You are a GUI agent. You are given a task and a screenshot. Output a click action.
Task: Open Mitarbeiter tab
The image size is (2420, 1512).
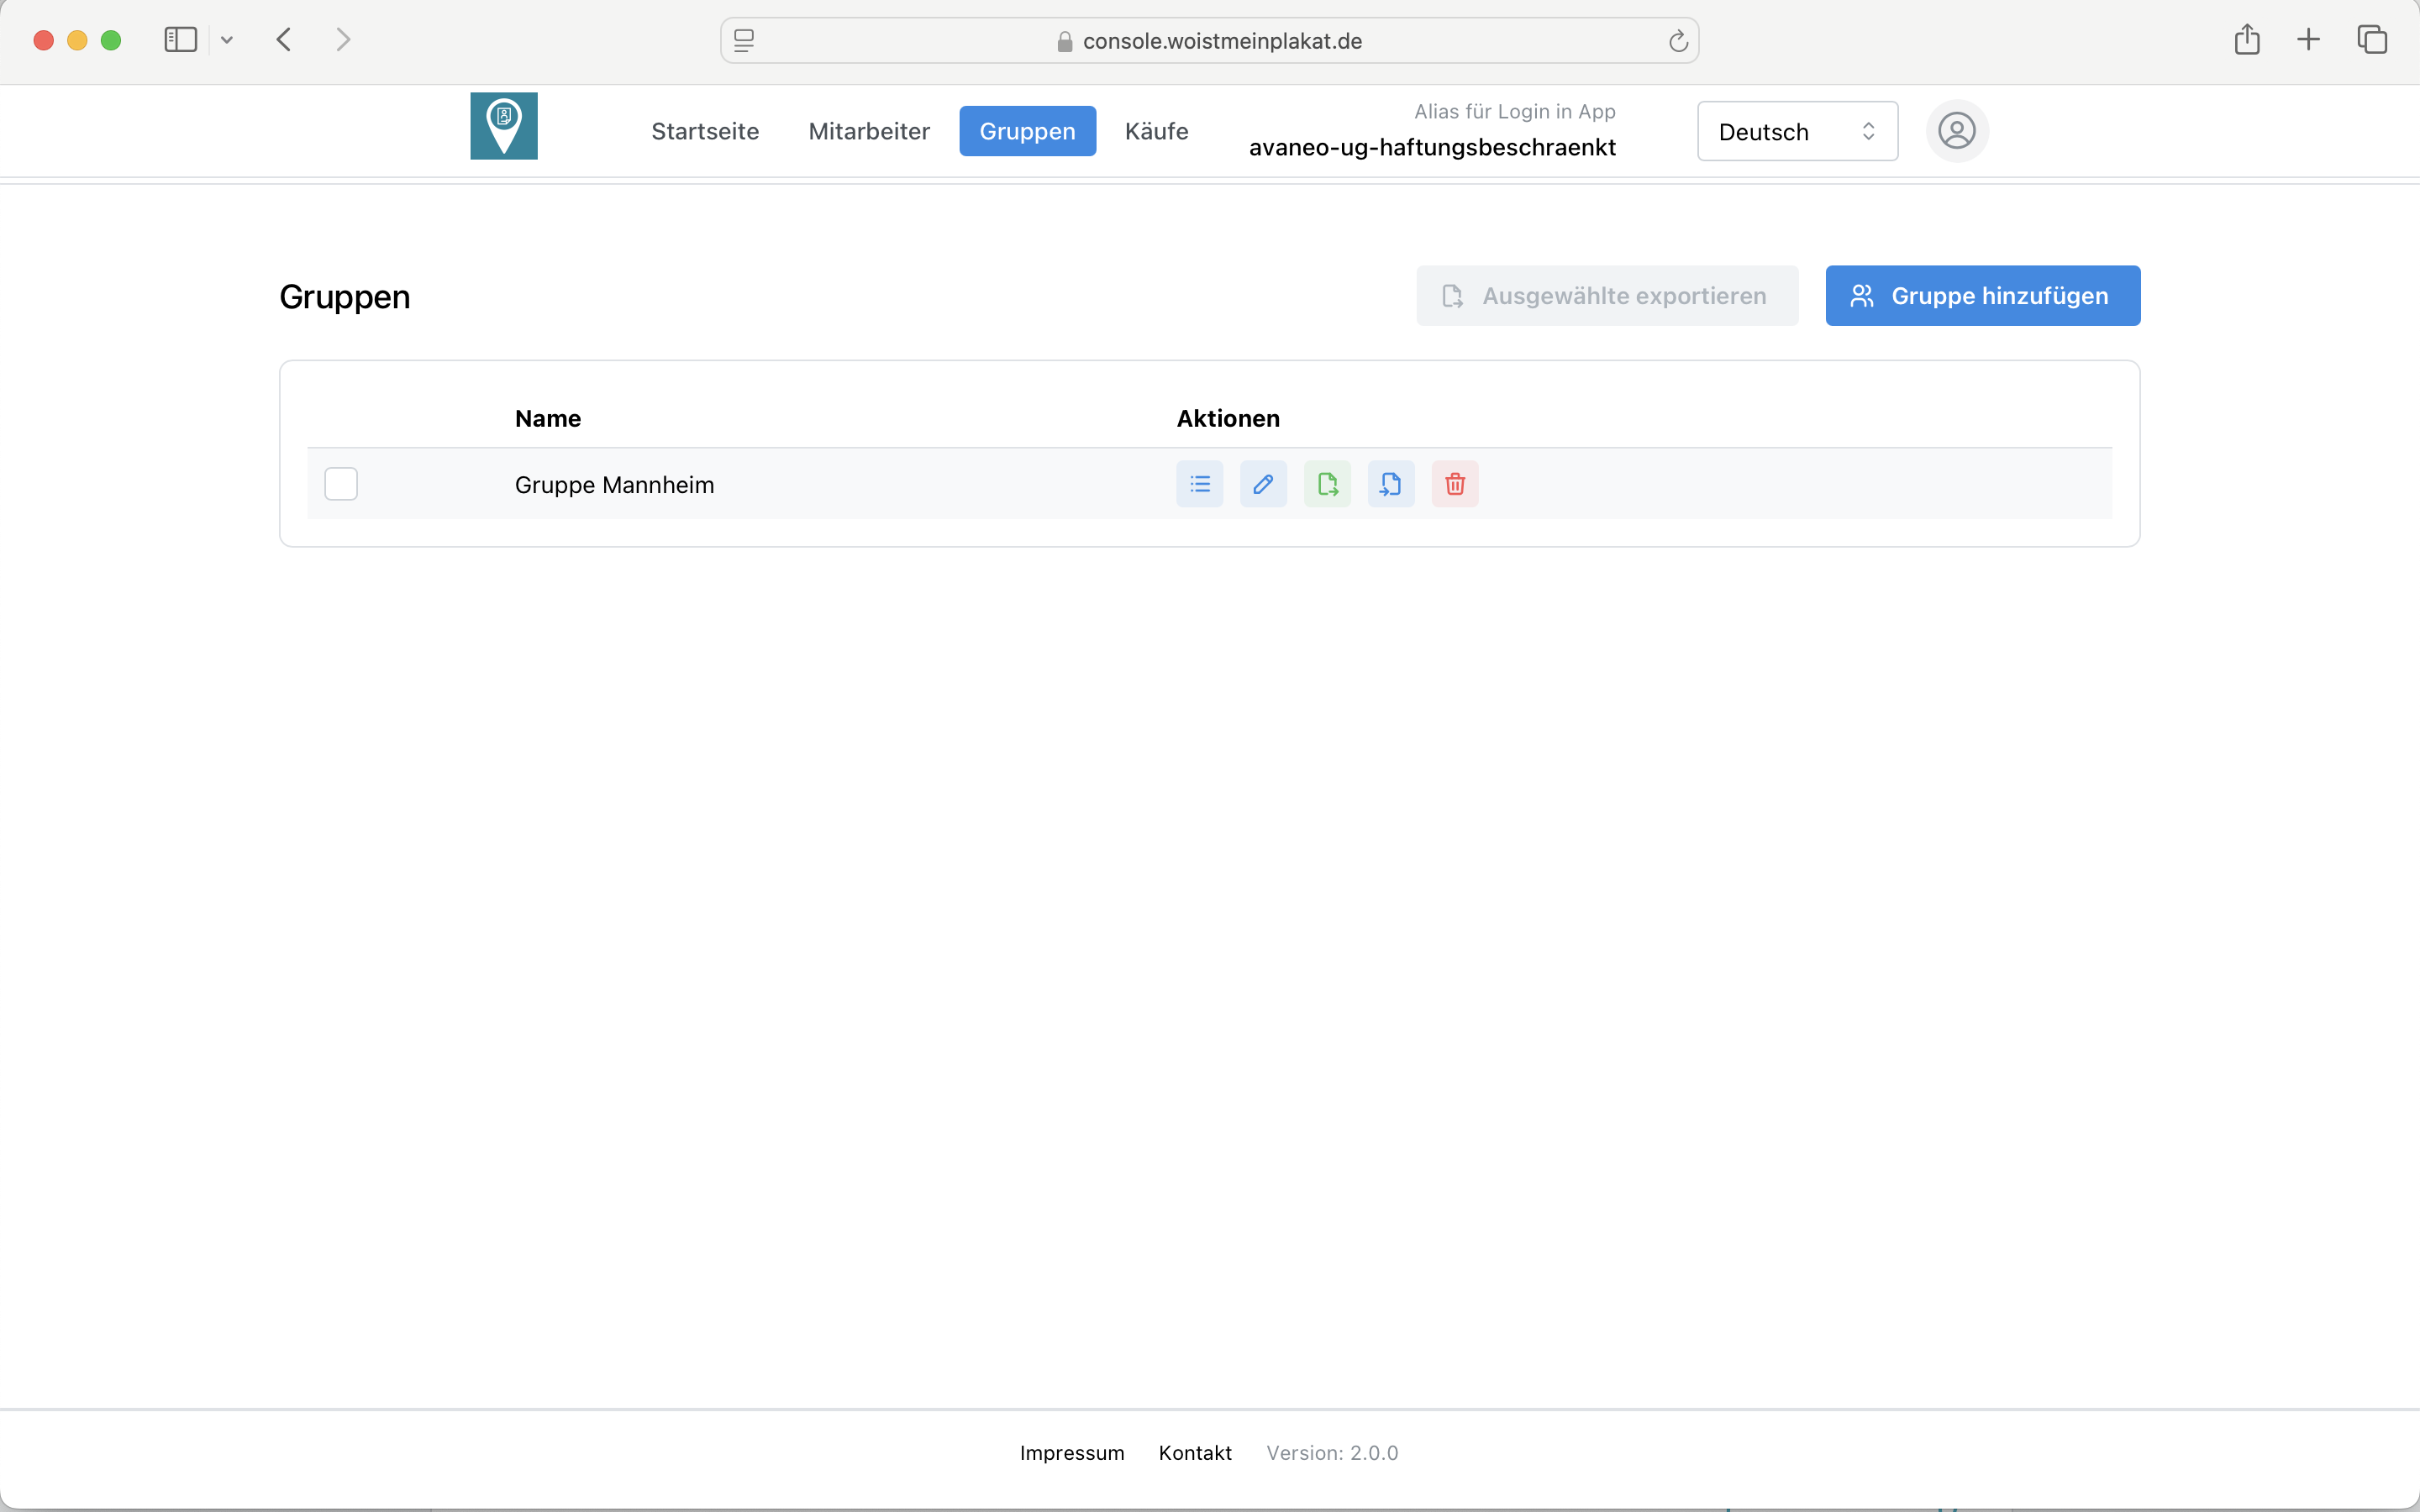click(869, 131)
